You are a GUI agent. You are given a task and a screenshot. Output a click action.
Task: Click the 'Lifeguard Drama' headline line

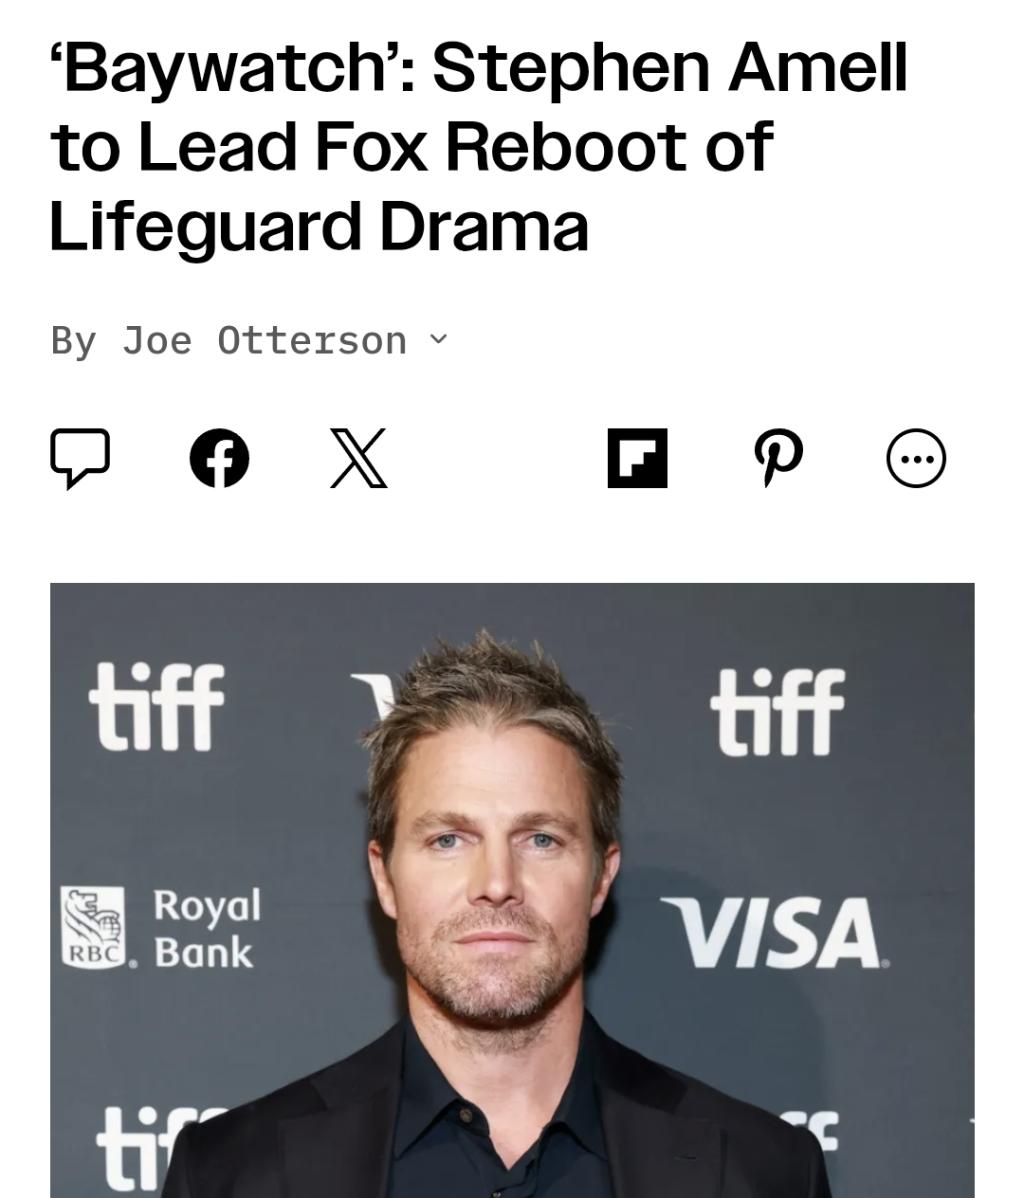(319, 225)
